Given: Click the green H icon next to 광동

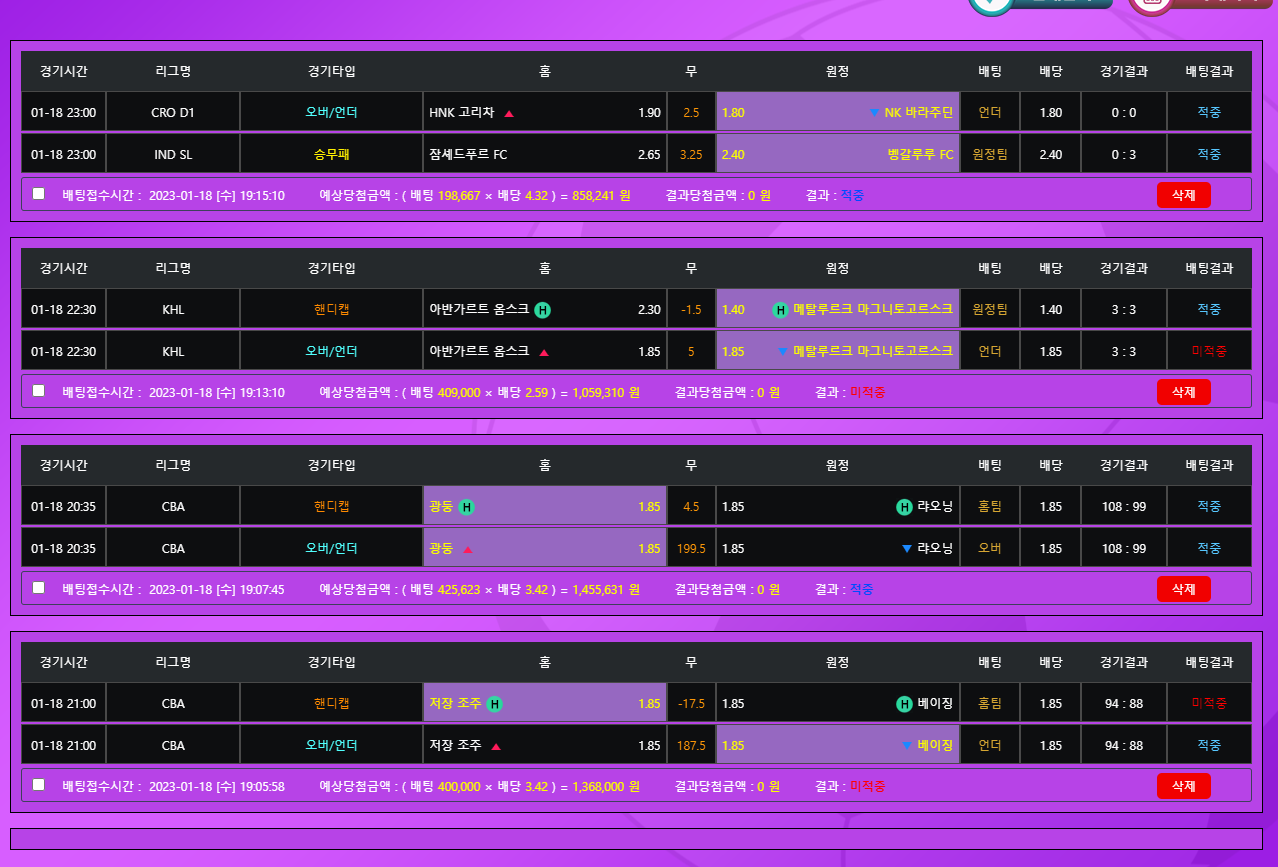Looking at the screenshot, I should [466, 507].
